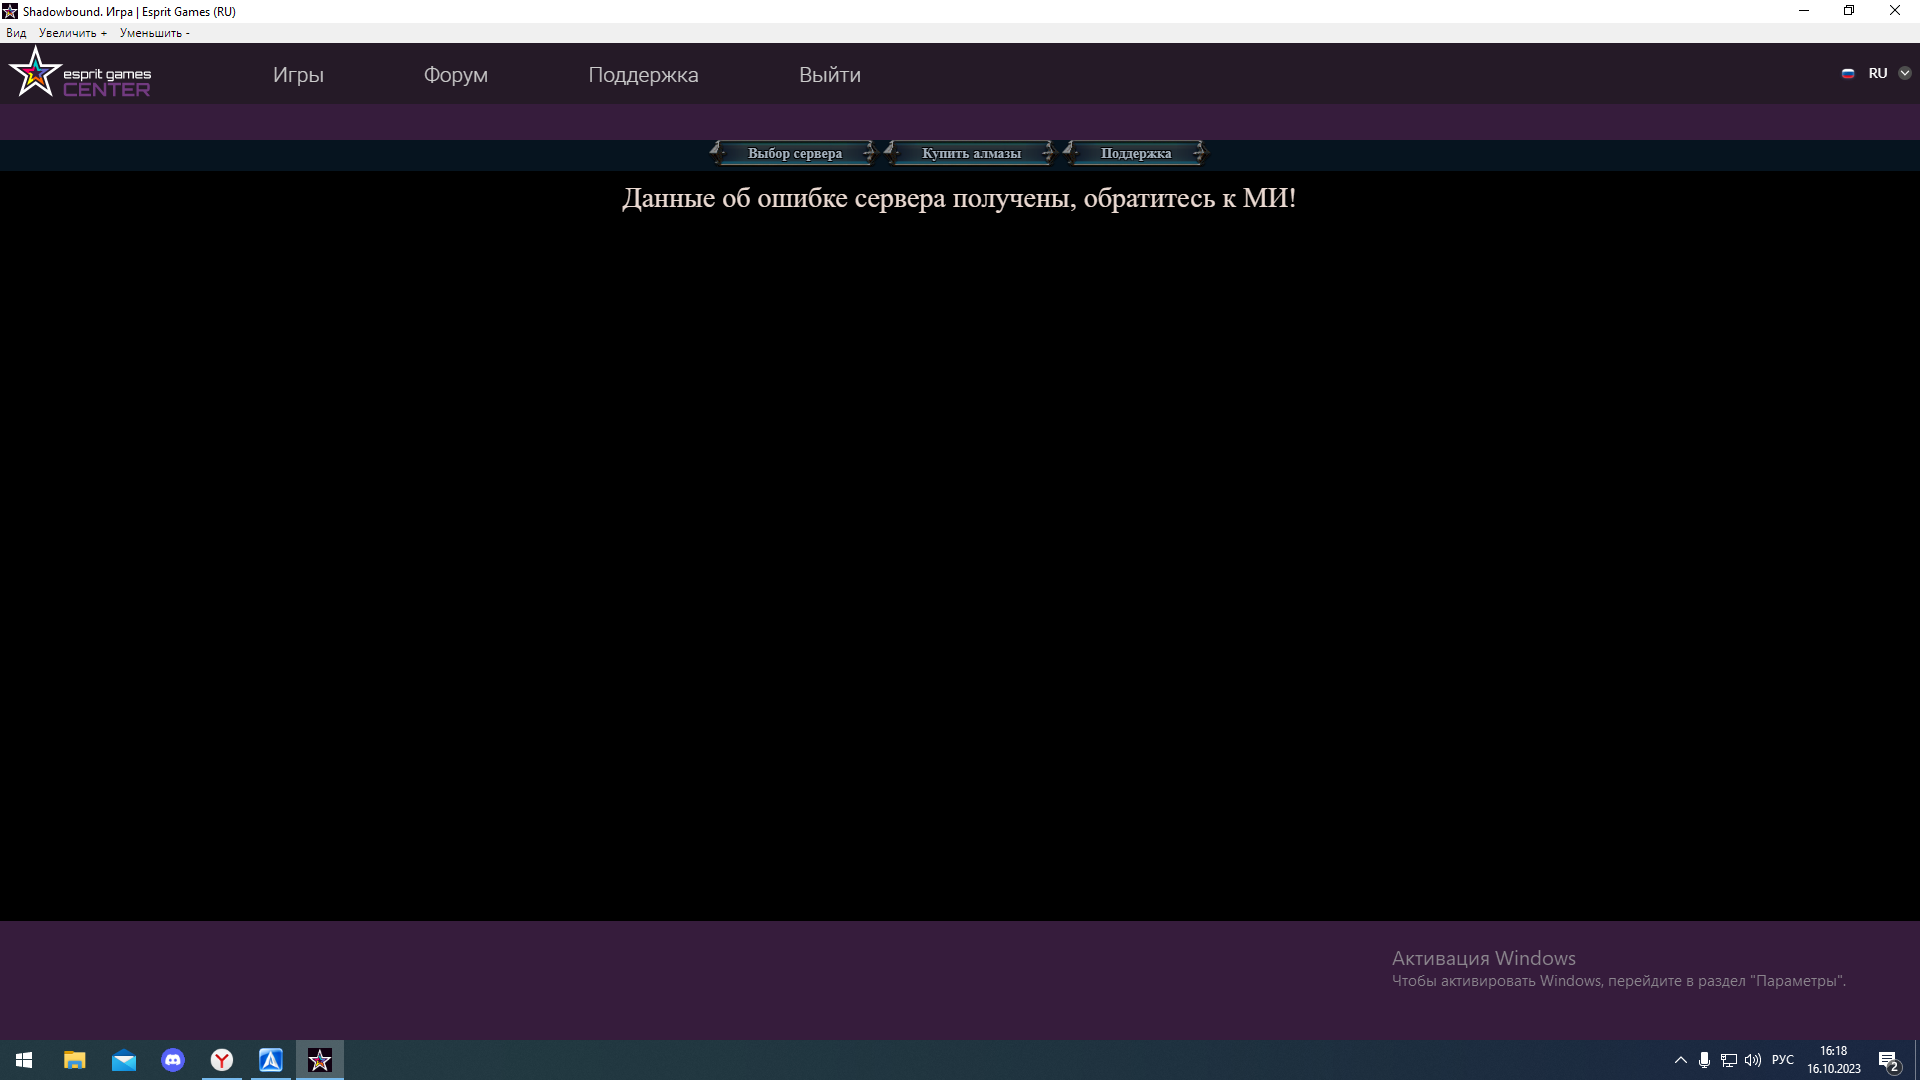The image size is (1920, 1080).
Task: Show hidden tray icons chevron
Action: click(x=1680, y=1060)
